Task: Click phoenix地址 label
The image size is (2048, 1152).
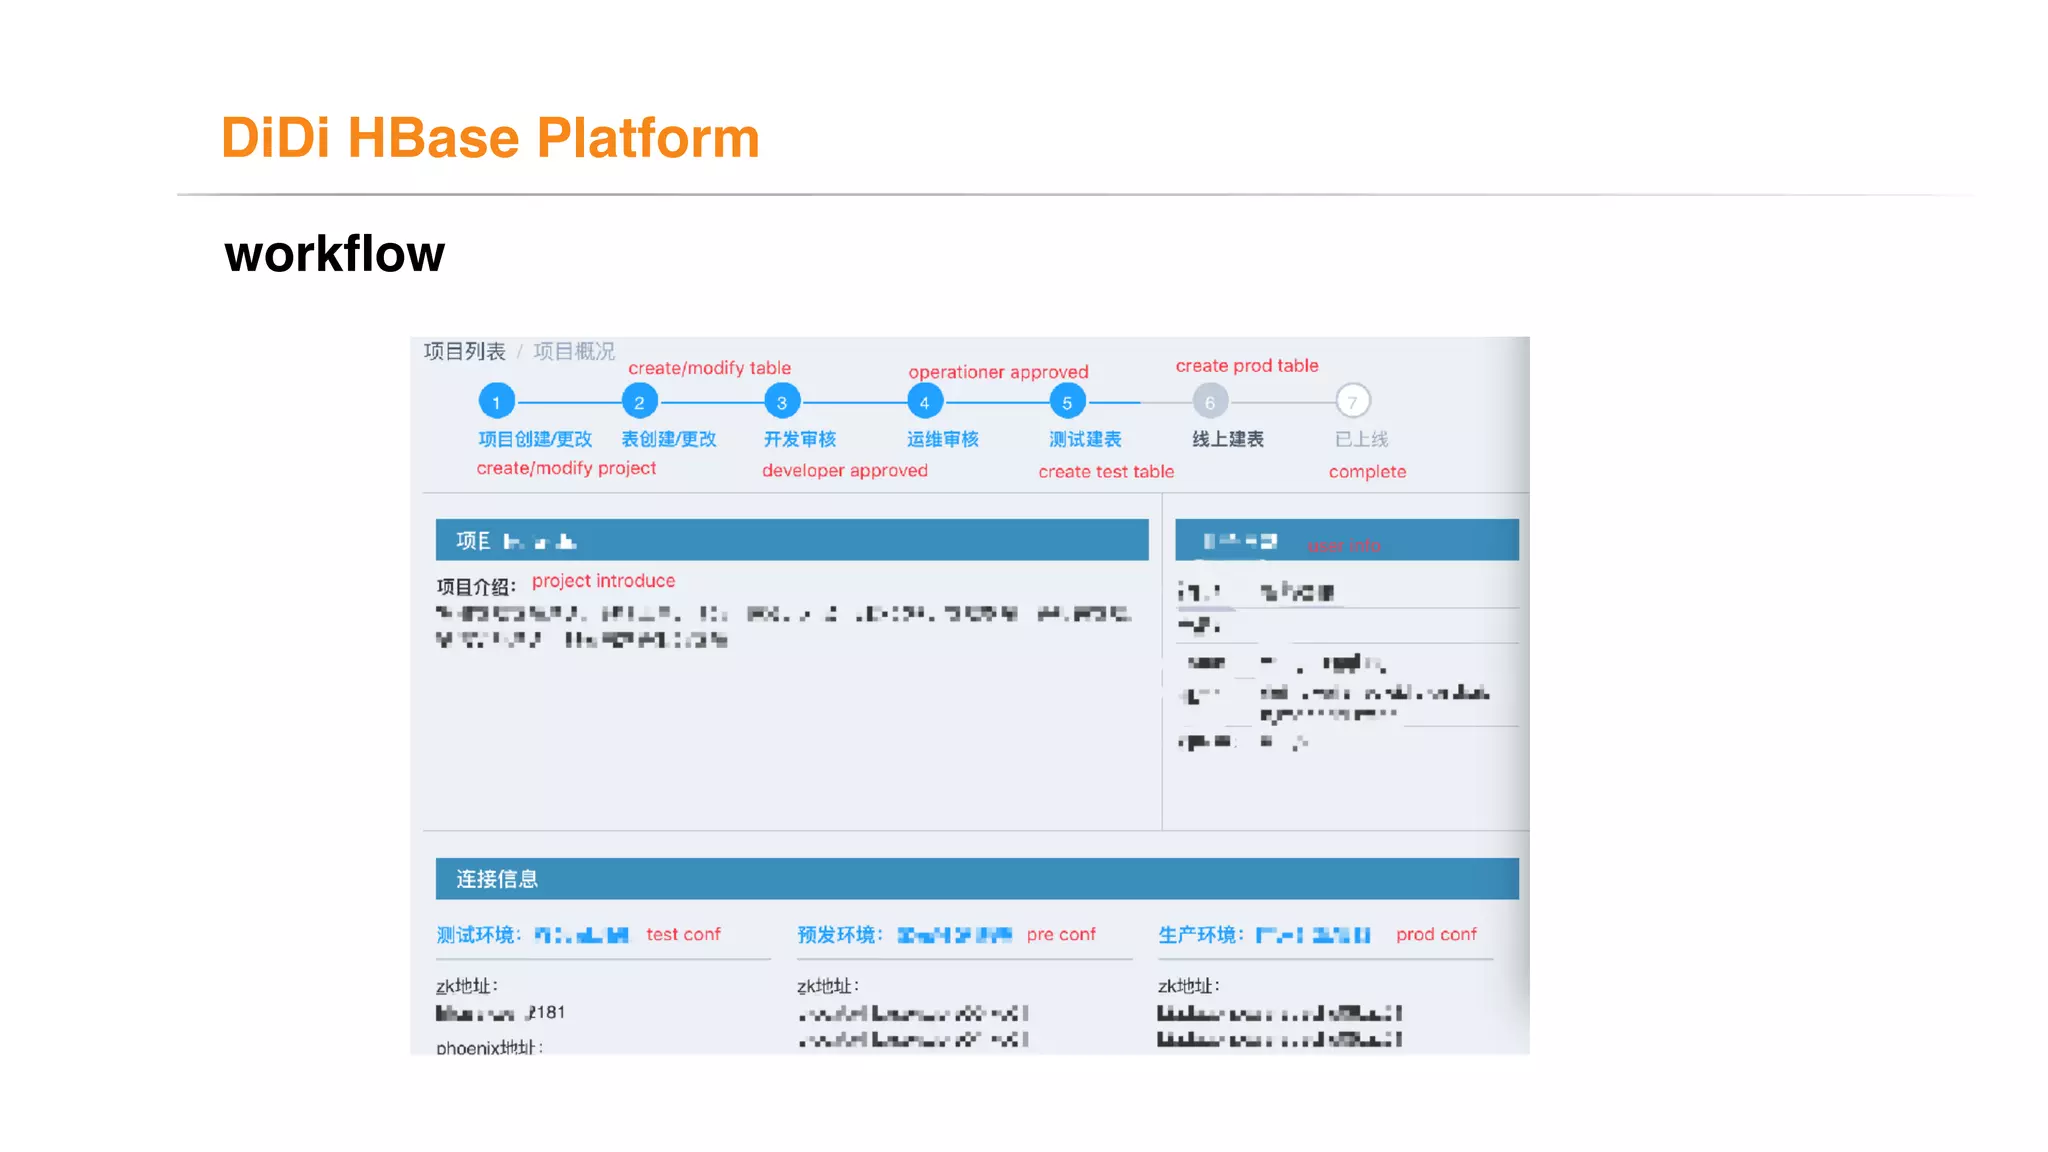Action: (490, 1047)
